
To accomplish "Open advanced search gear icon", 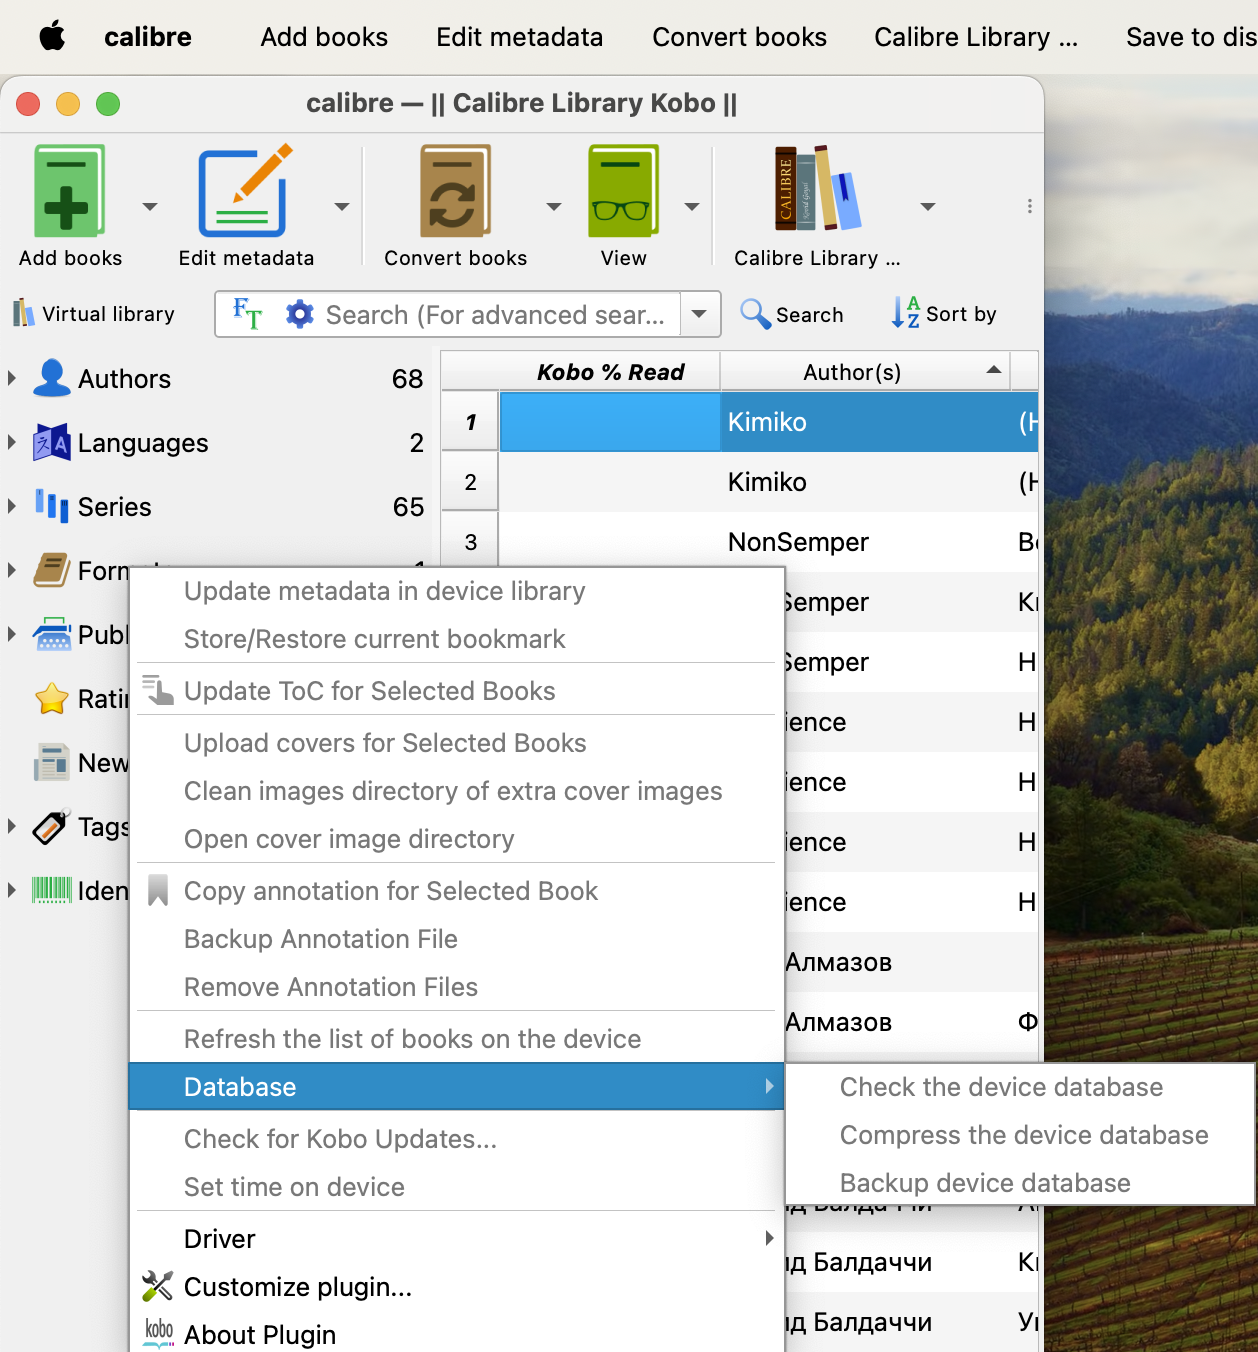I will [299, 314].
